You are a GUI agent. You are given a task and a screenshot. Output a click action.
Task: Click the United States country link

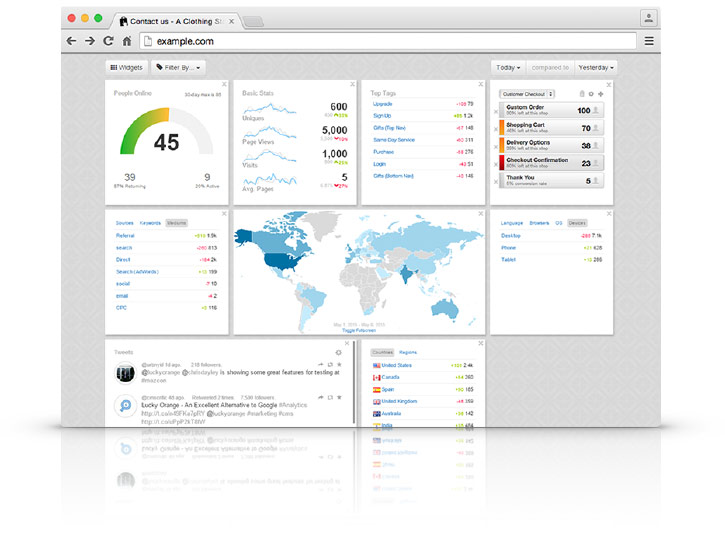pyautogui.click(x=396, y=365)
